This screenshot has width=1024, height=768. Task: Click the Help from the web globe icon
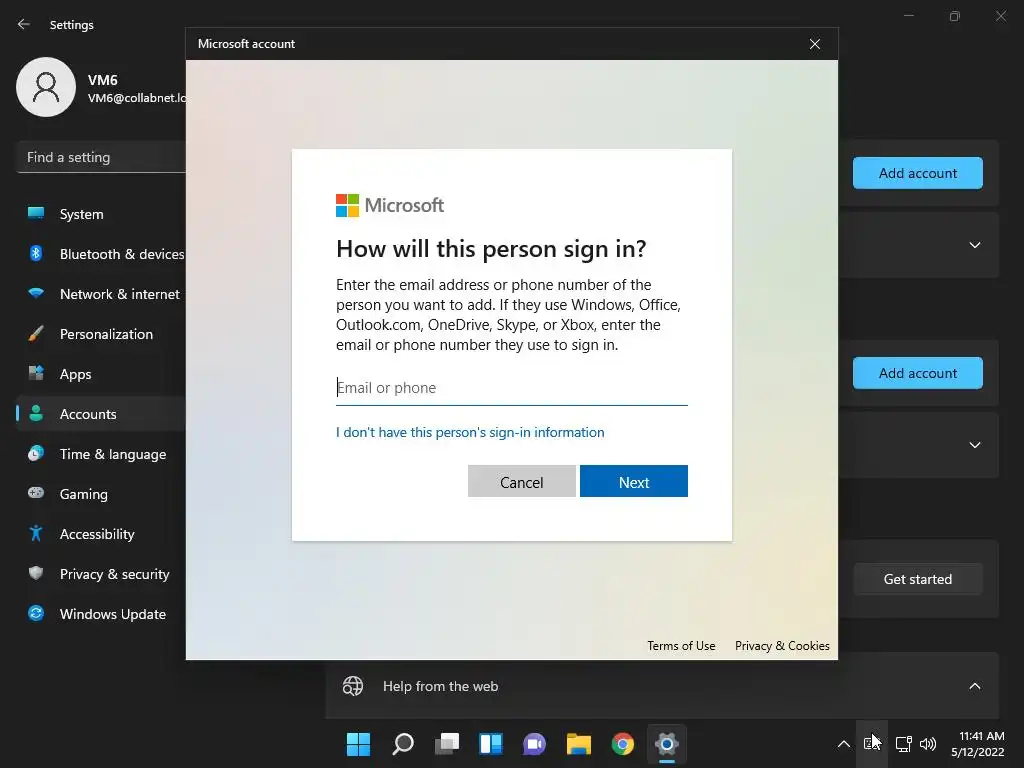click(353, 686)
